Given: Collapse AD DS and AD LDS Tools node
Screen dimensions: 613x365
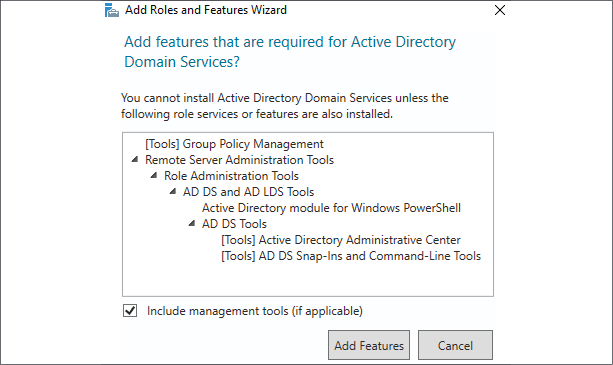Looking at the screenshot, I should click(x=172, y=191).
